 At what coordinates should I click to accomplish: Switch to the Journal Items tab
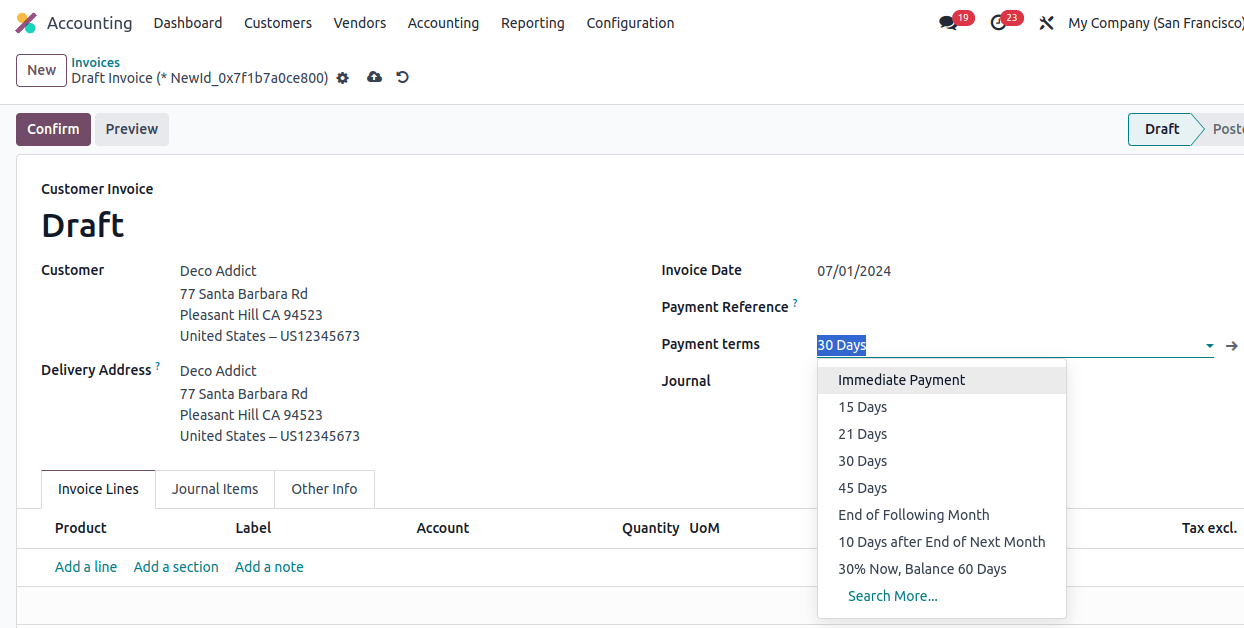click(x=215, y=489)
